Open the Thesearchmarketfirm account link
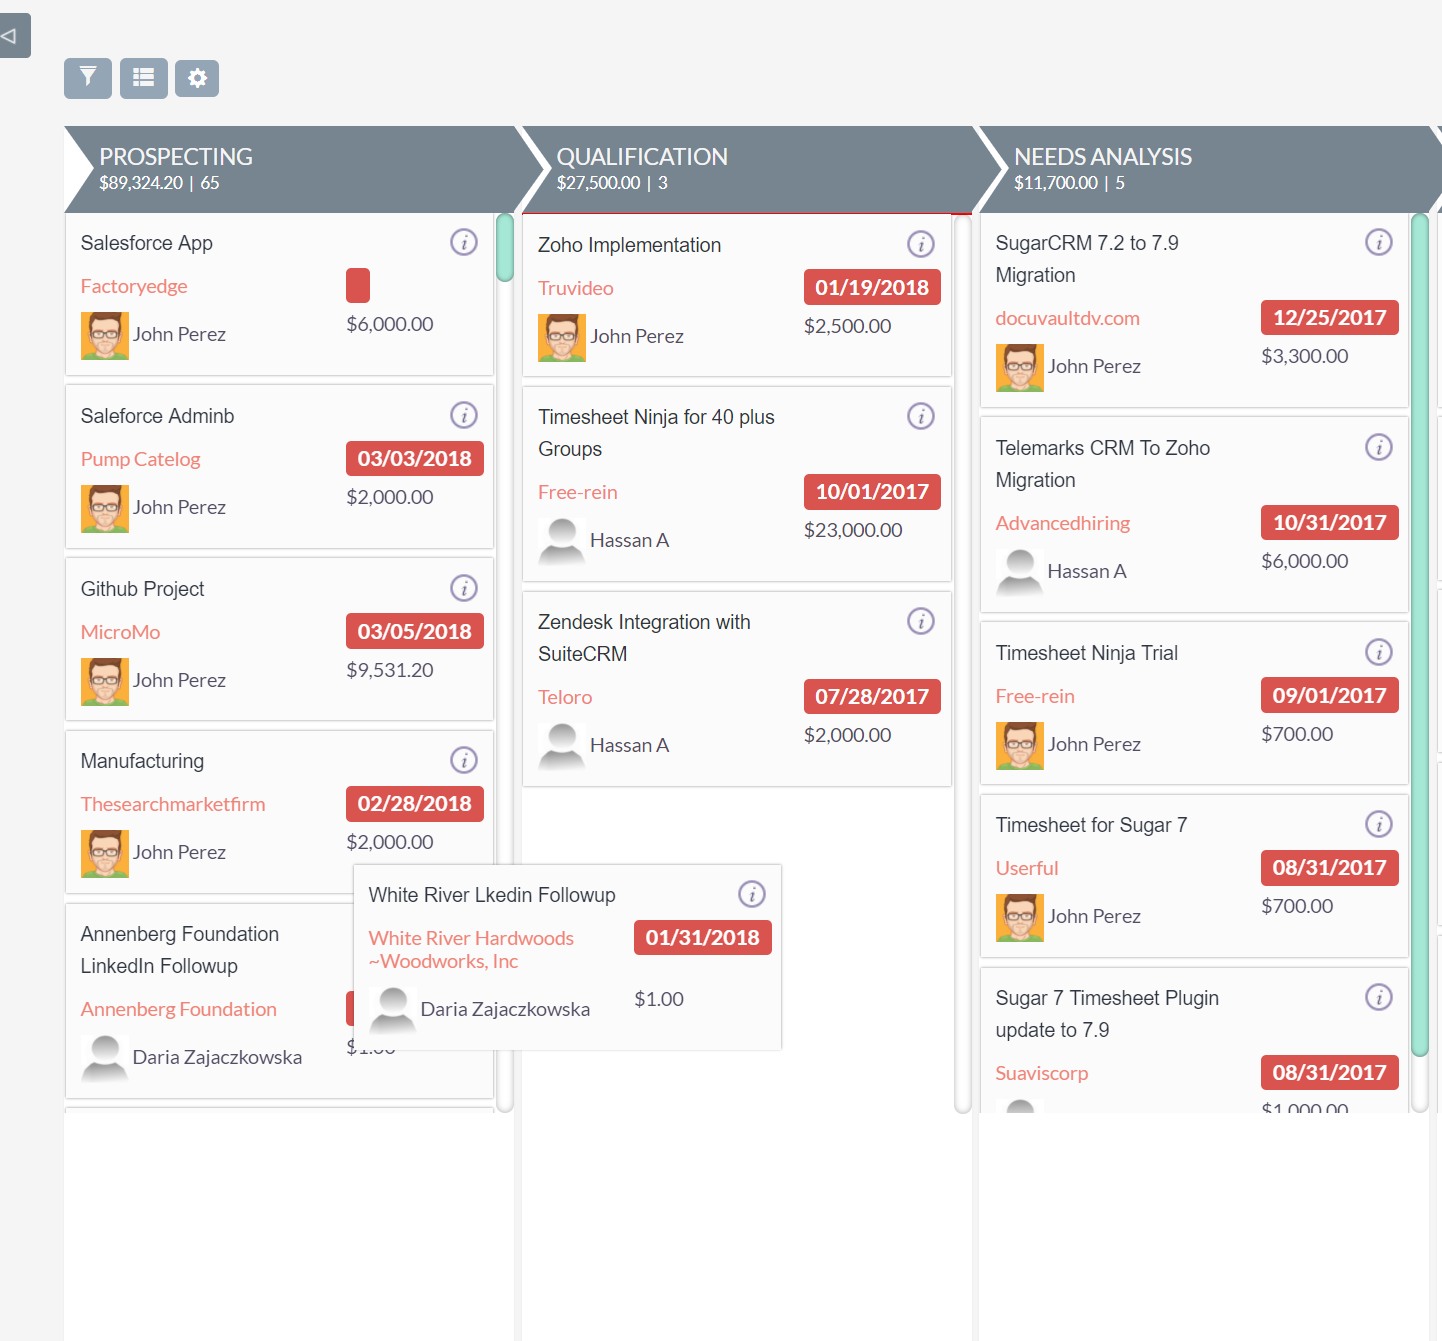 (173, 804)
